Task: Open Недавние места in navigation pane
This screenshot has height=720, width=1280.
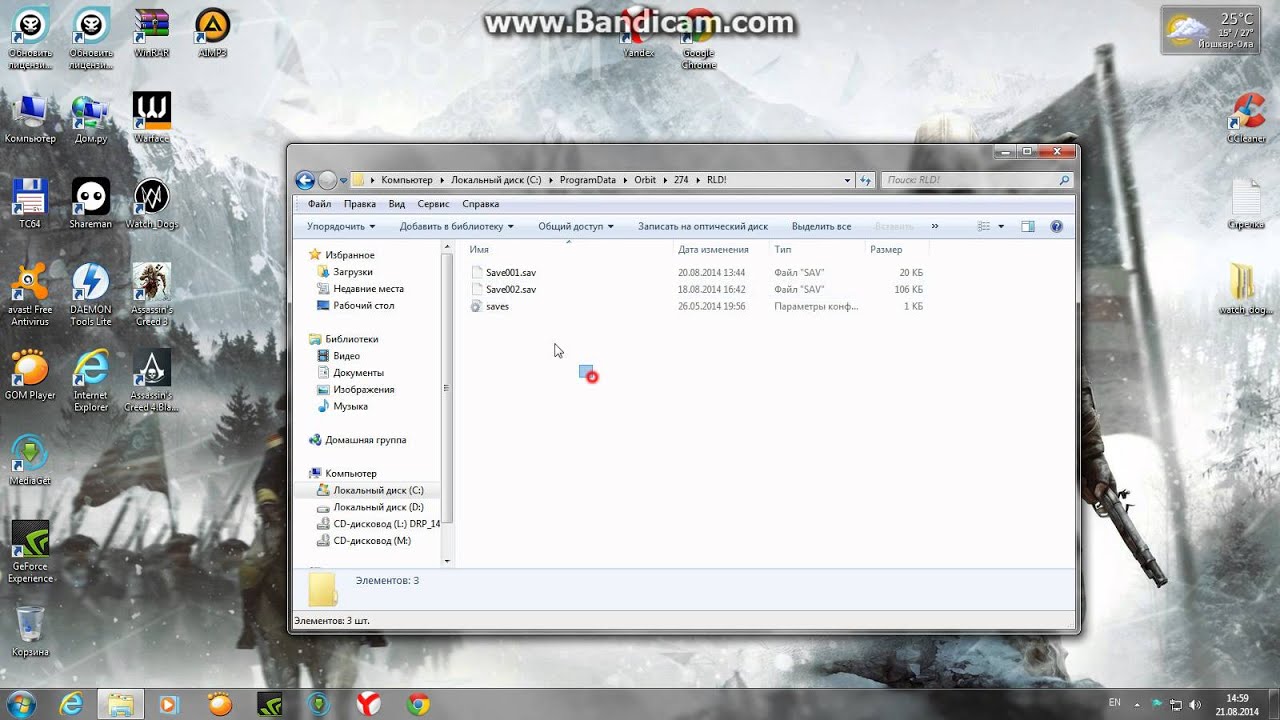Action: 368,289
